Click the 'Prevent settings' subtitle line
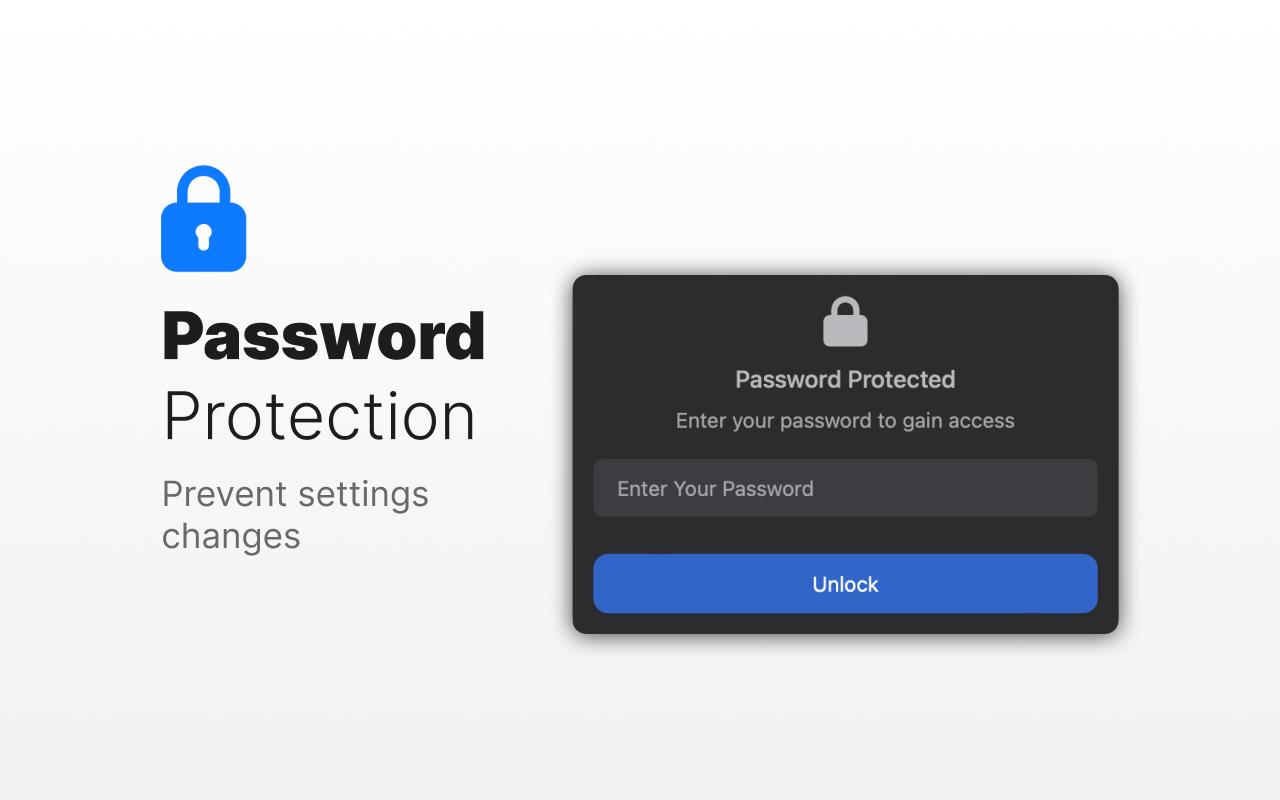This screenshot has height=800, width=1280. coord(295,494)
